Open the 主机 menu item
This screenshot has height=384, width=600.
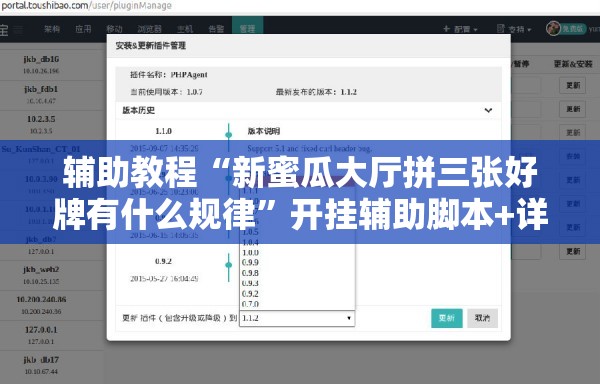coord(185,29)
